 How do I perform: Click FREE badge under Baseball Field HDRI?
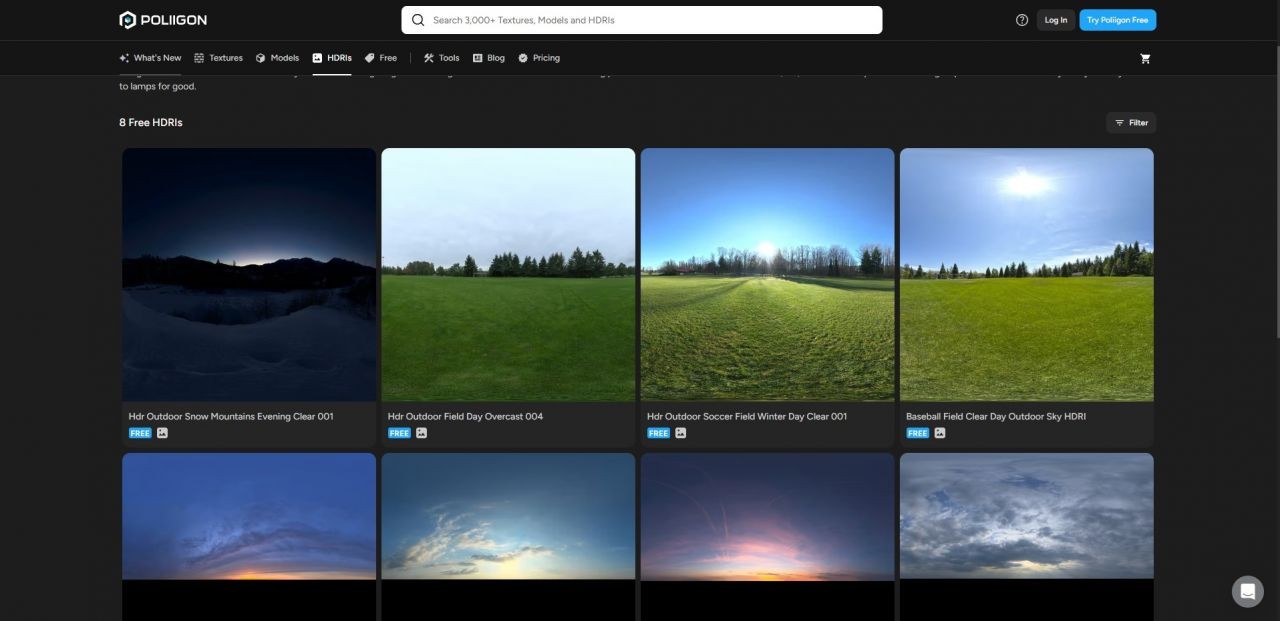[917, 433]
